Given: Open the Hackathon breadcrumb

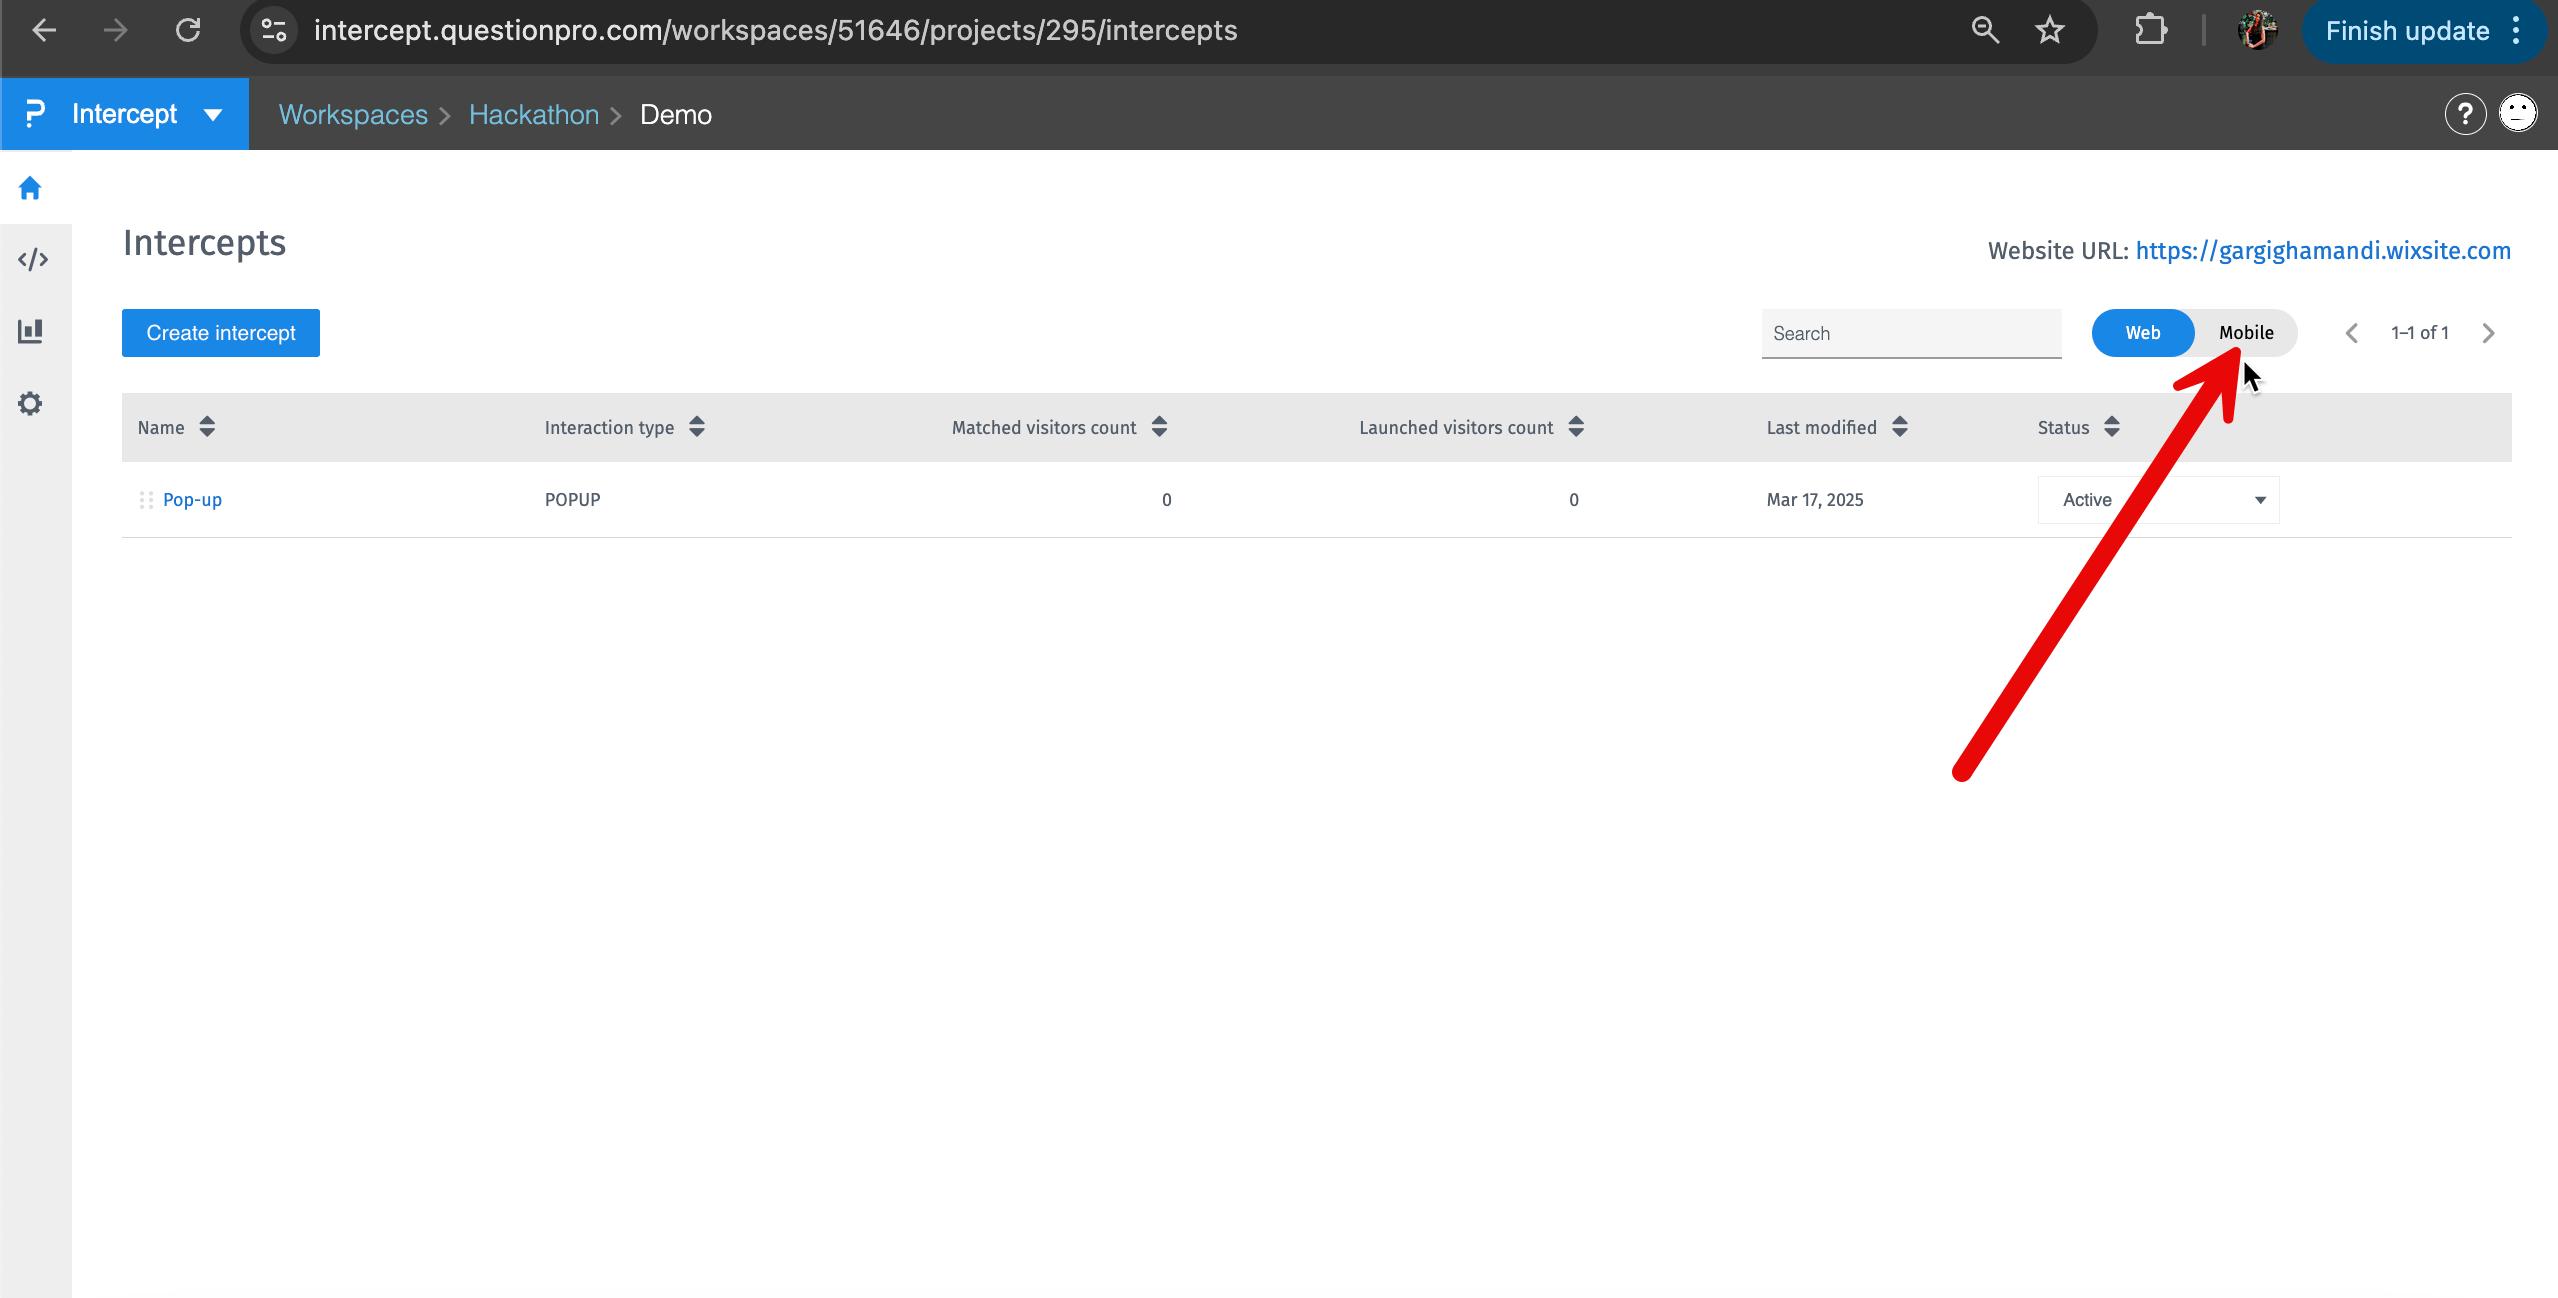Looking at the screenshot, I should tap(534, 115).
